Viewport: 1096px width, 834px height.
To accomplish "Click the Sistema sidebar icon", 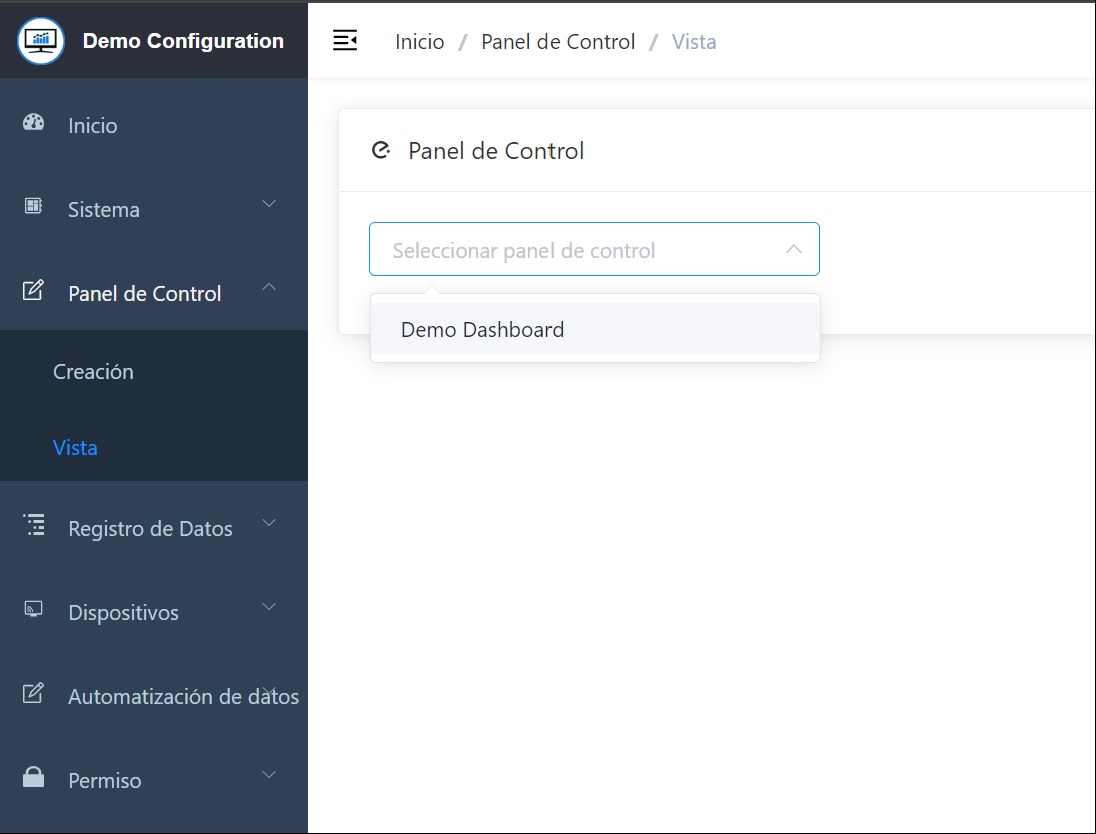I will (34, 207).
